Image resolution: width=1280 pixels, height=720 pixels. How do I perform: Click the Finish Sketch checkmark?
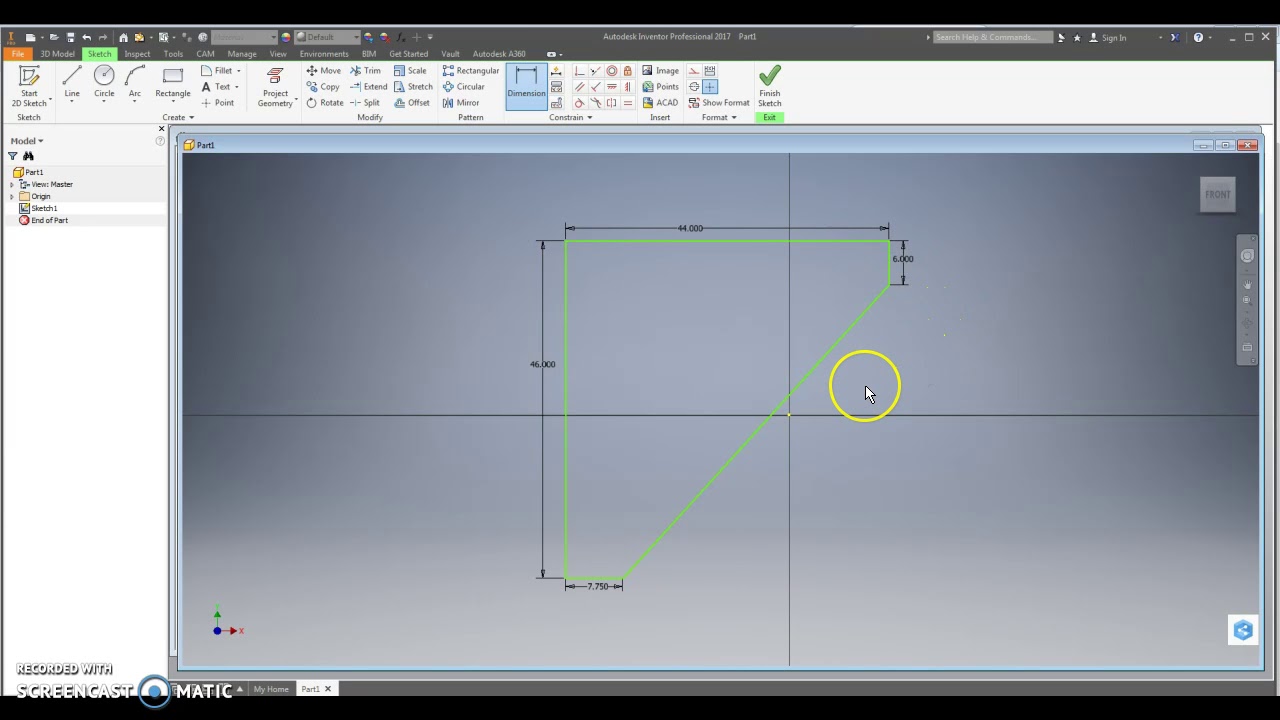click(x=769, y=86)
